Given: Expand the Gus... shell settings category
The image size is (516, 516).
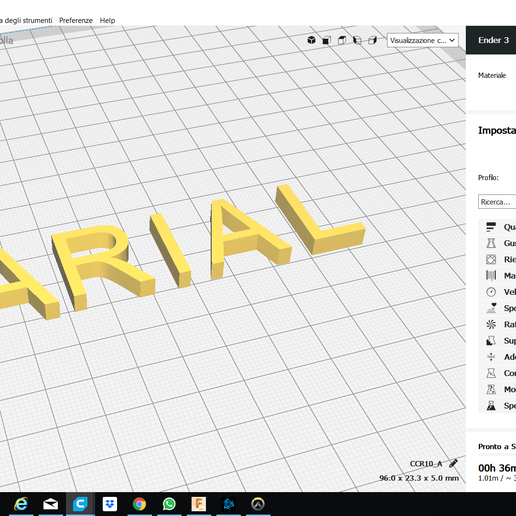Looking at the screenshot, I should (x=498, y=243).
